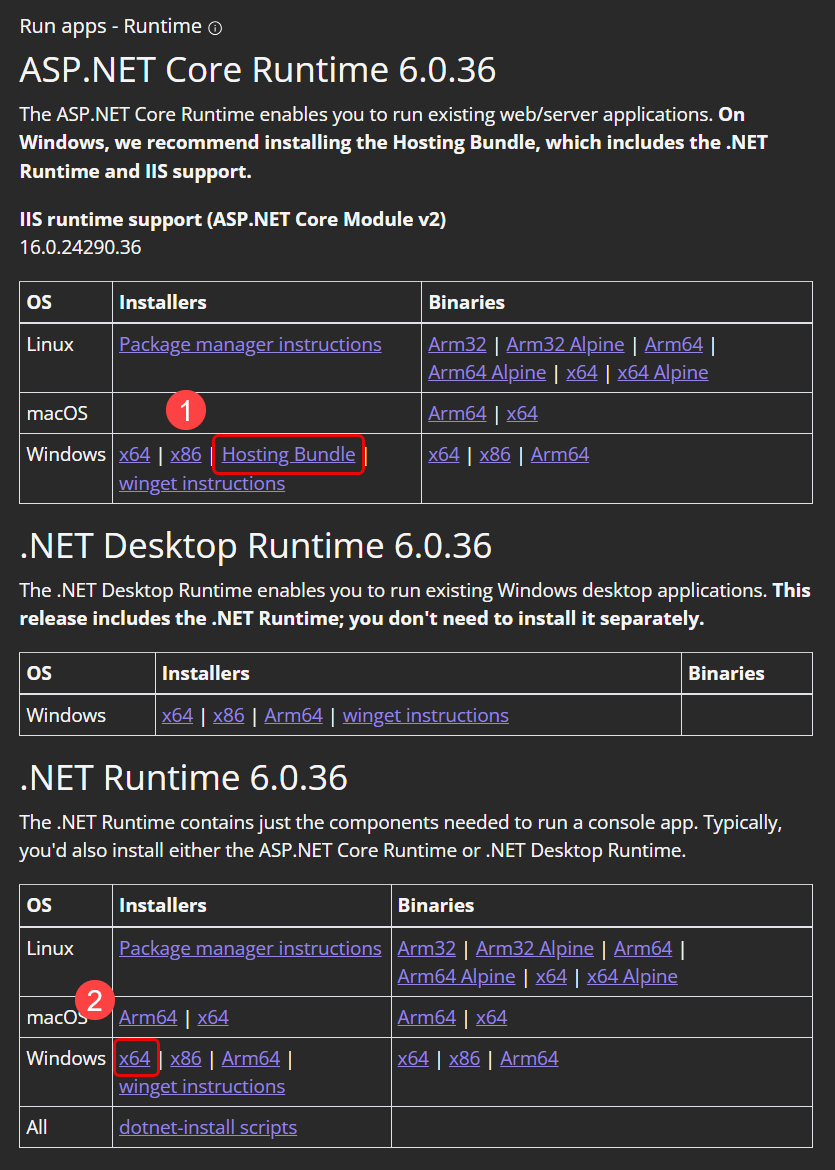The width and height of the screenshot is (835, 1170).
Task: Download the Linux x64 Alpine .NET Runtime binary
Action: pos(631,976)
